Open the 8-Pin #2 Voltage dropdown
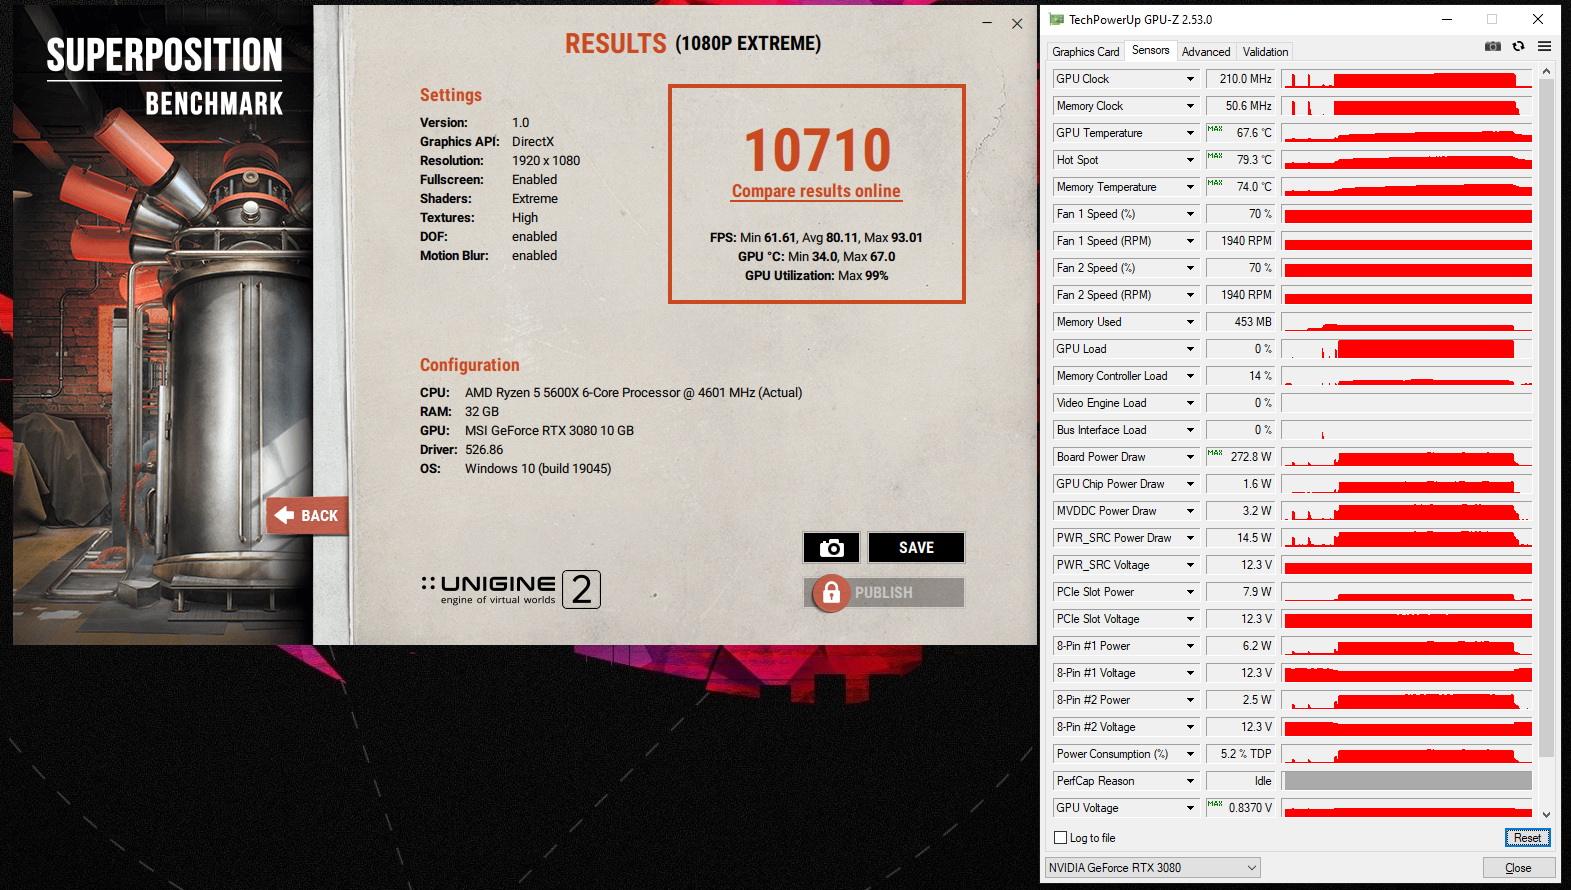This screenshot has width=1571, height=890. tap(1190, 727)
